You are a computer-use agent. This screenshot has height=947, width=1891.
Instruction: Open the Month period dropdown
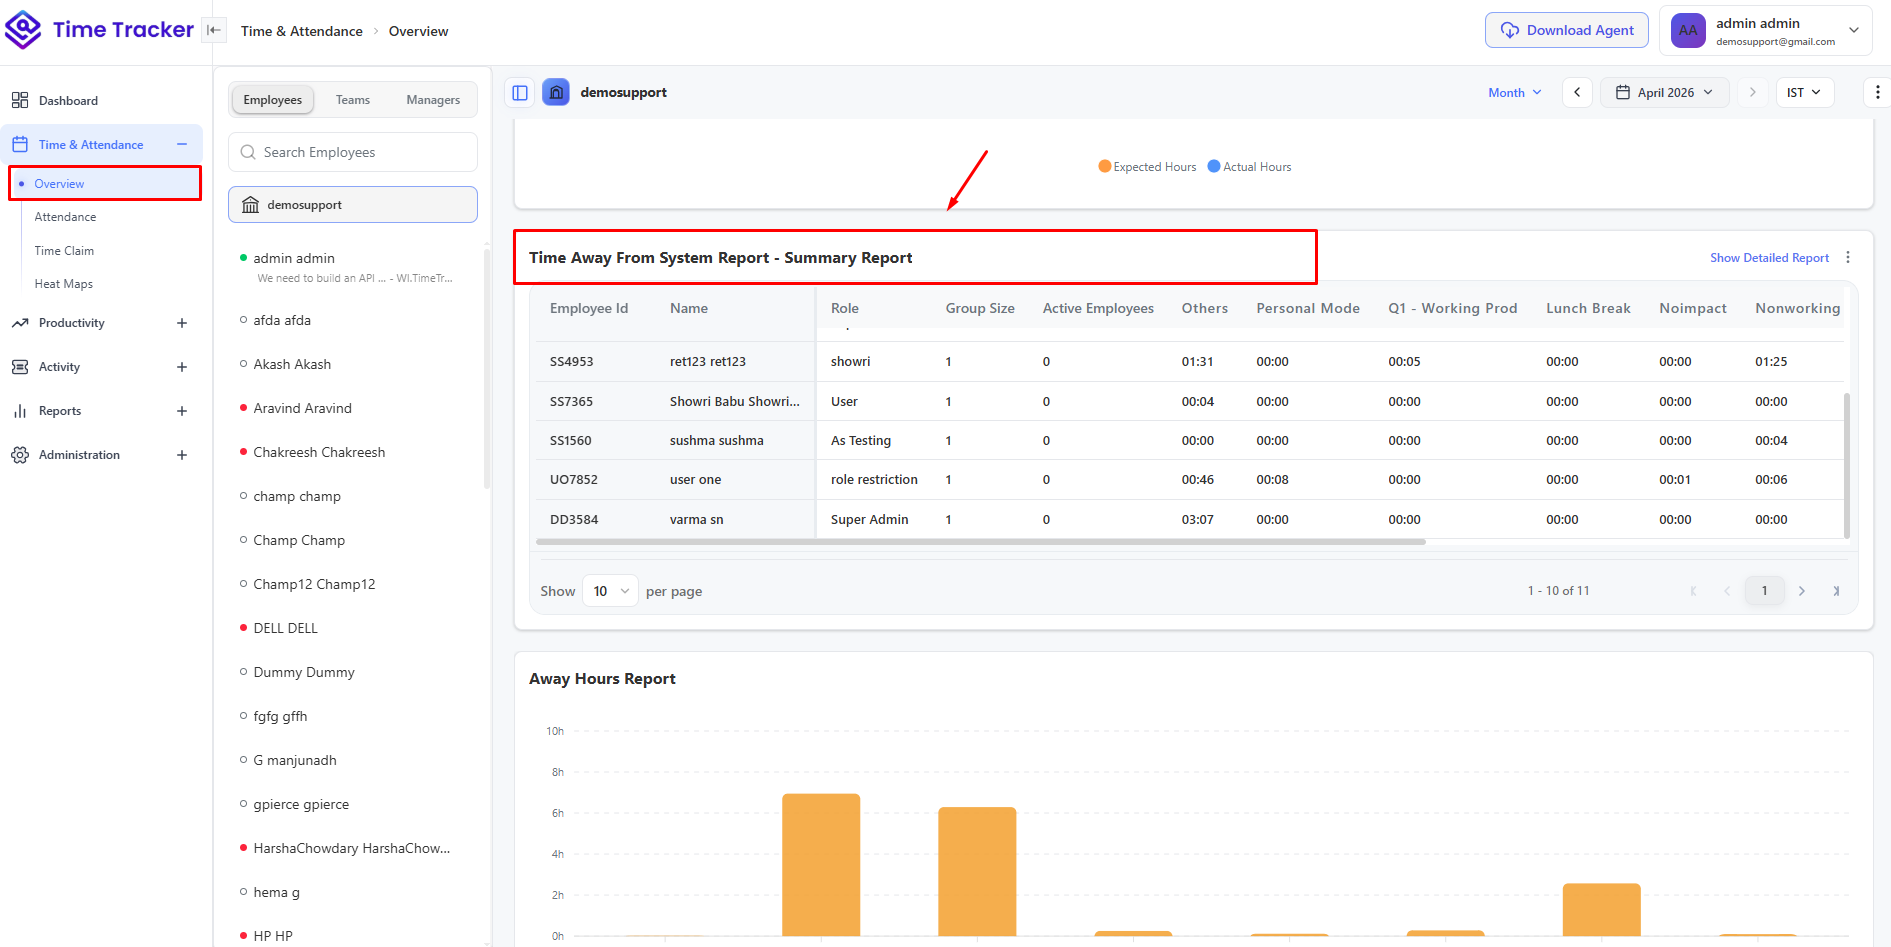click(1514, 93)
